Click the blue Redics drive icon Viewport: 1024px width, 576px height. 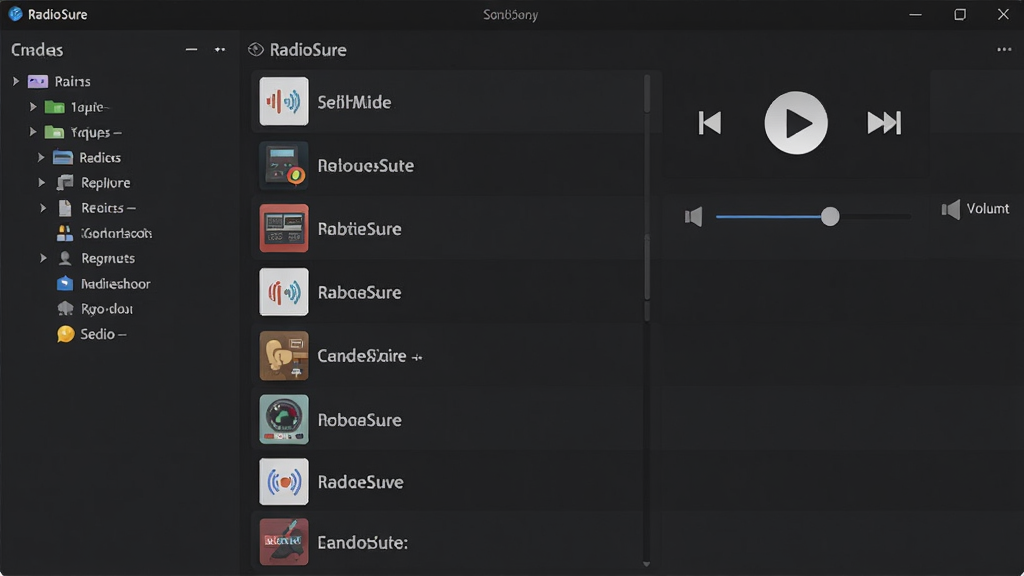63,157
